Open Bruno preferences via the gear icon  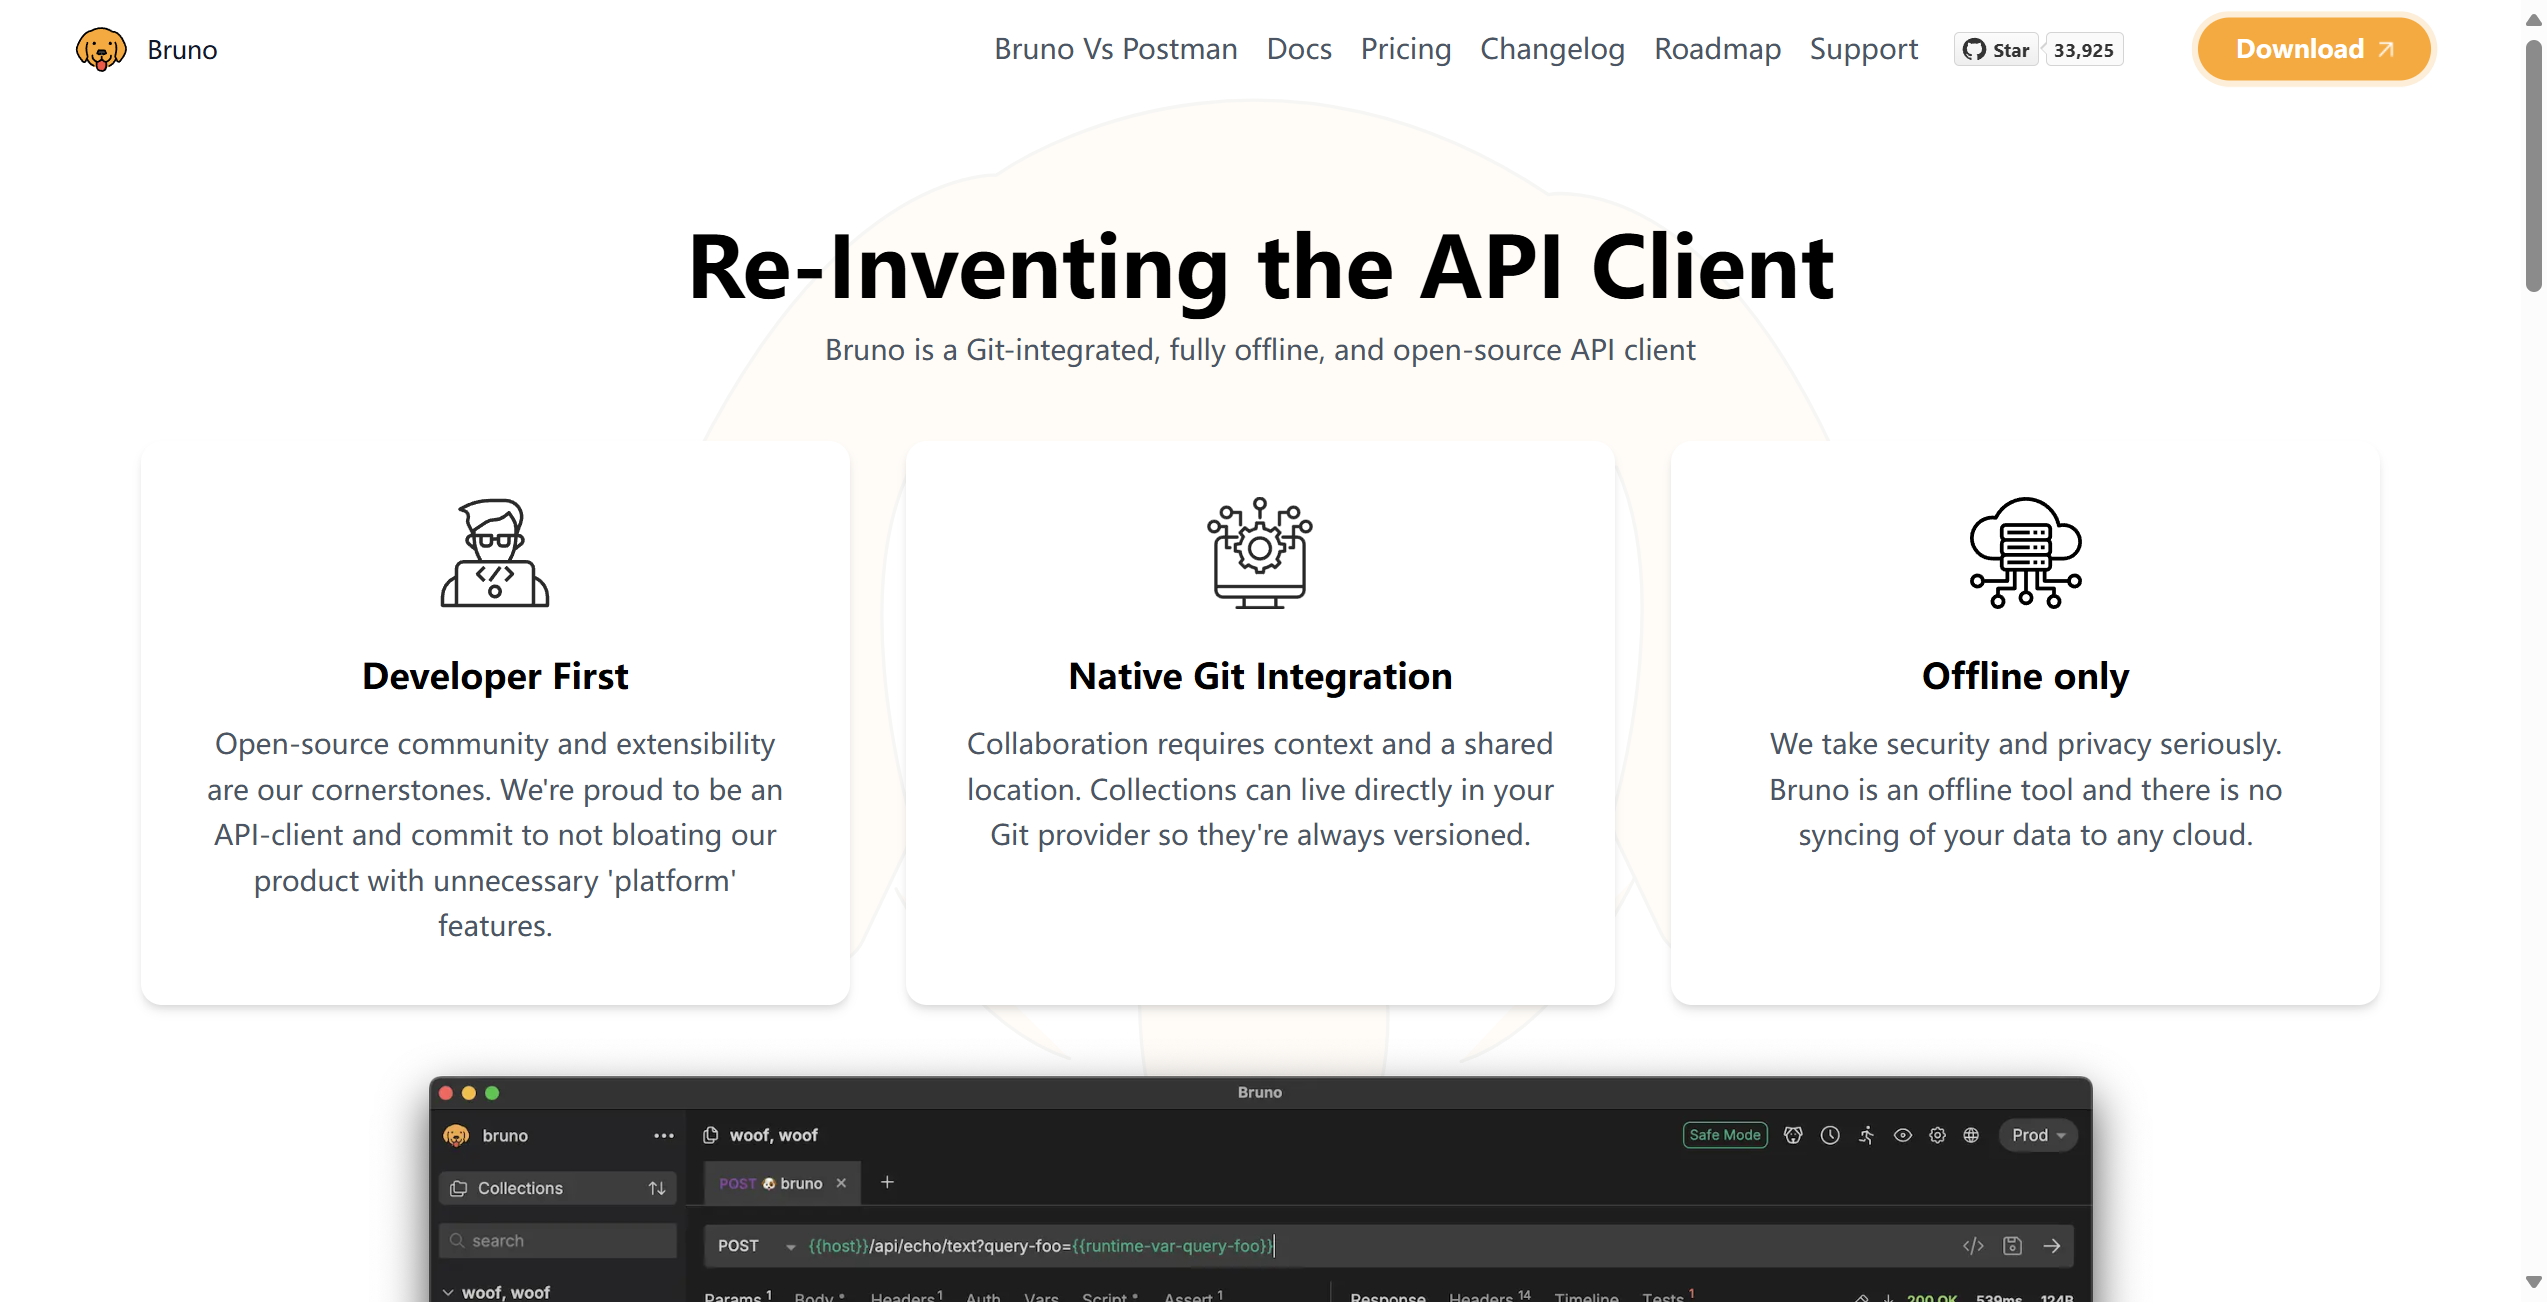(x=1937, y=1135)
